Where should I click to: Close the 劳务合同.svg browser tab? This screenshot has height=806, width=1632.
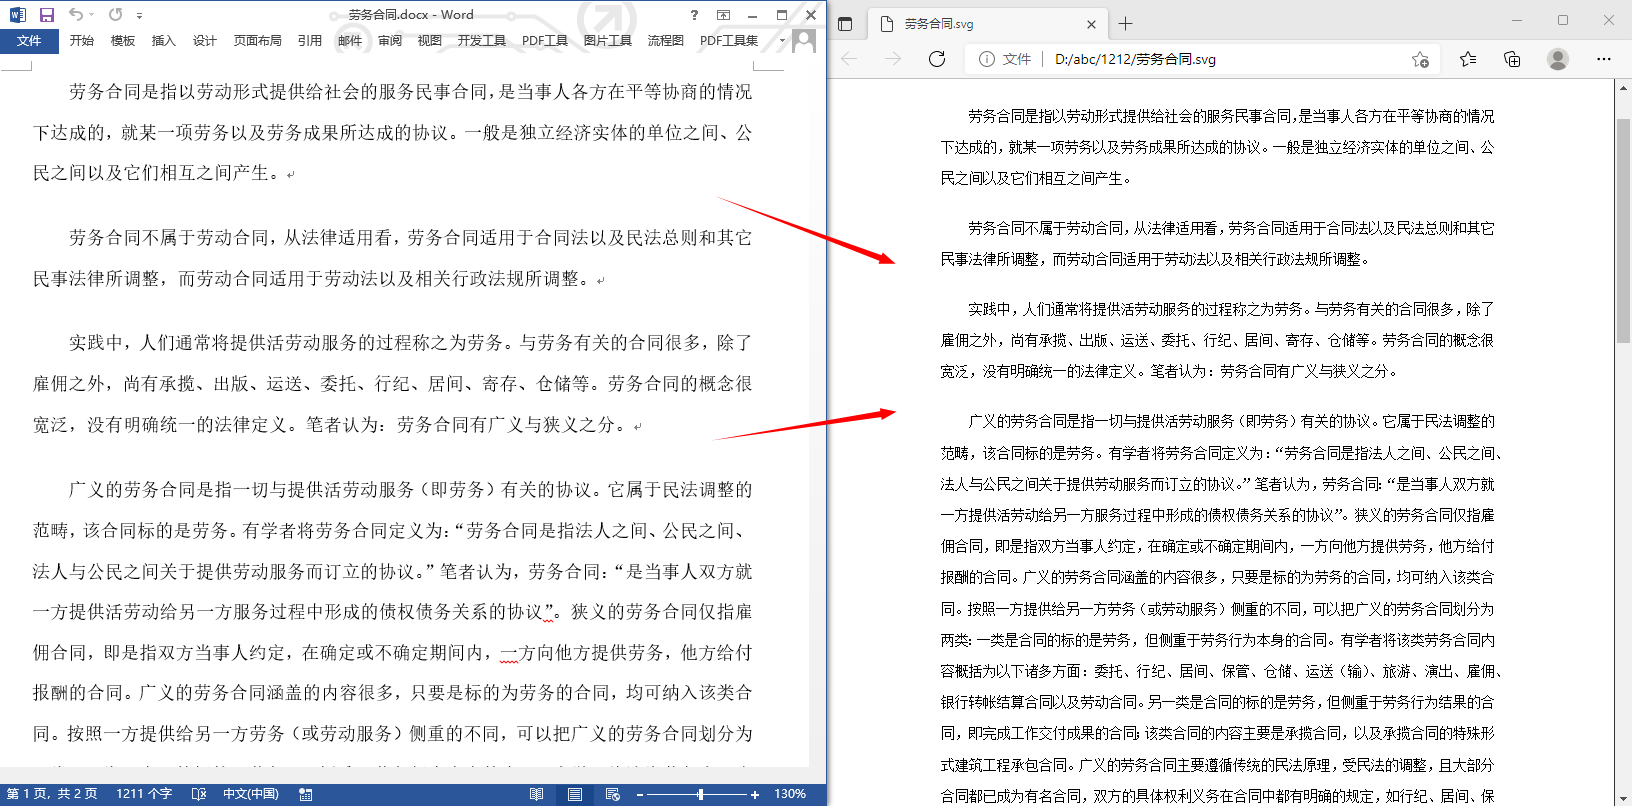1091,24
